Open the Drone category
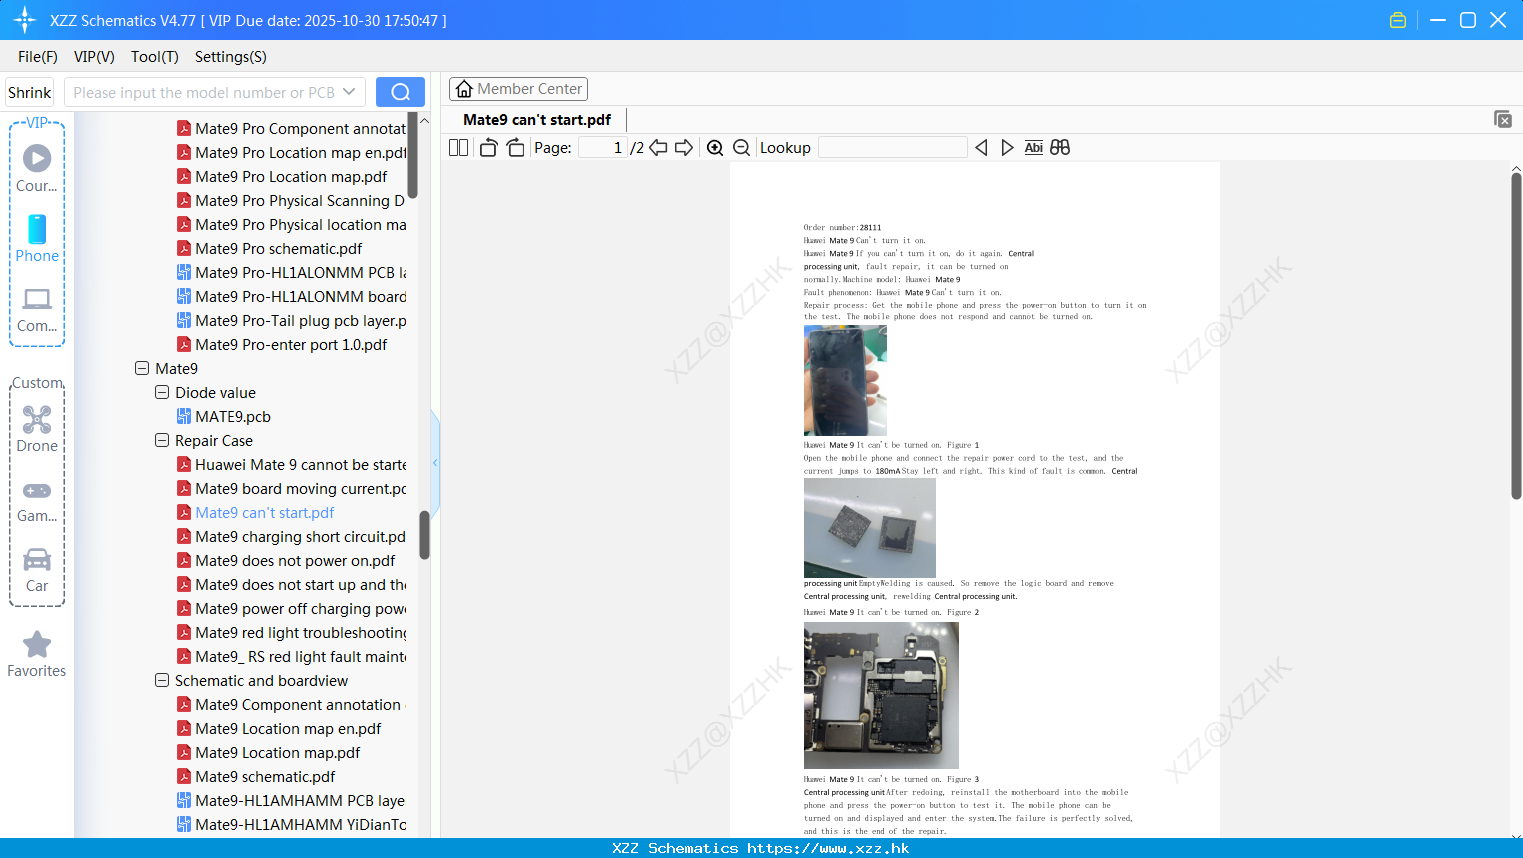The width and height of the screenshot is (1523, 858). (37, 429)
